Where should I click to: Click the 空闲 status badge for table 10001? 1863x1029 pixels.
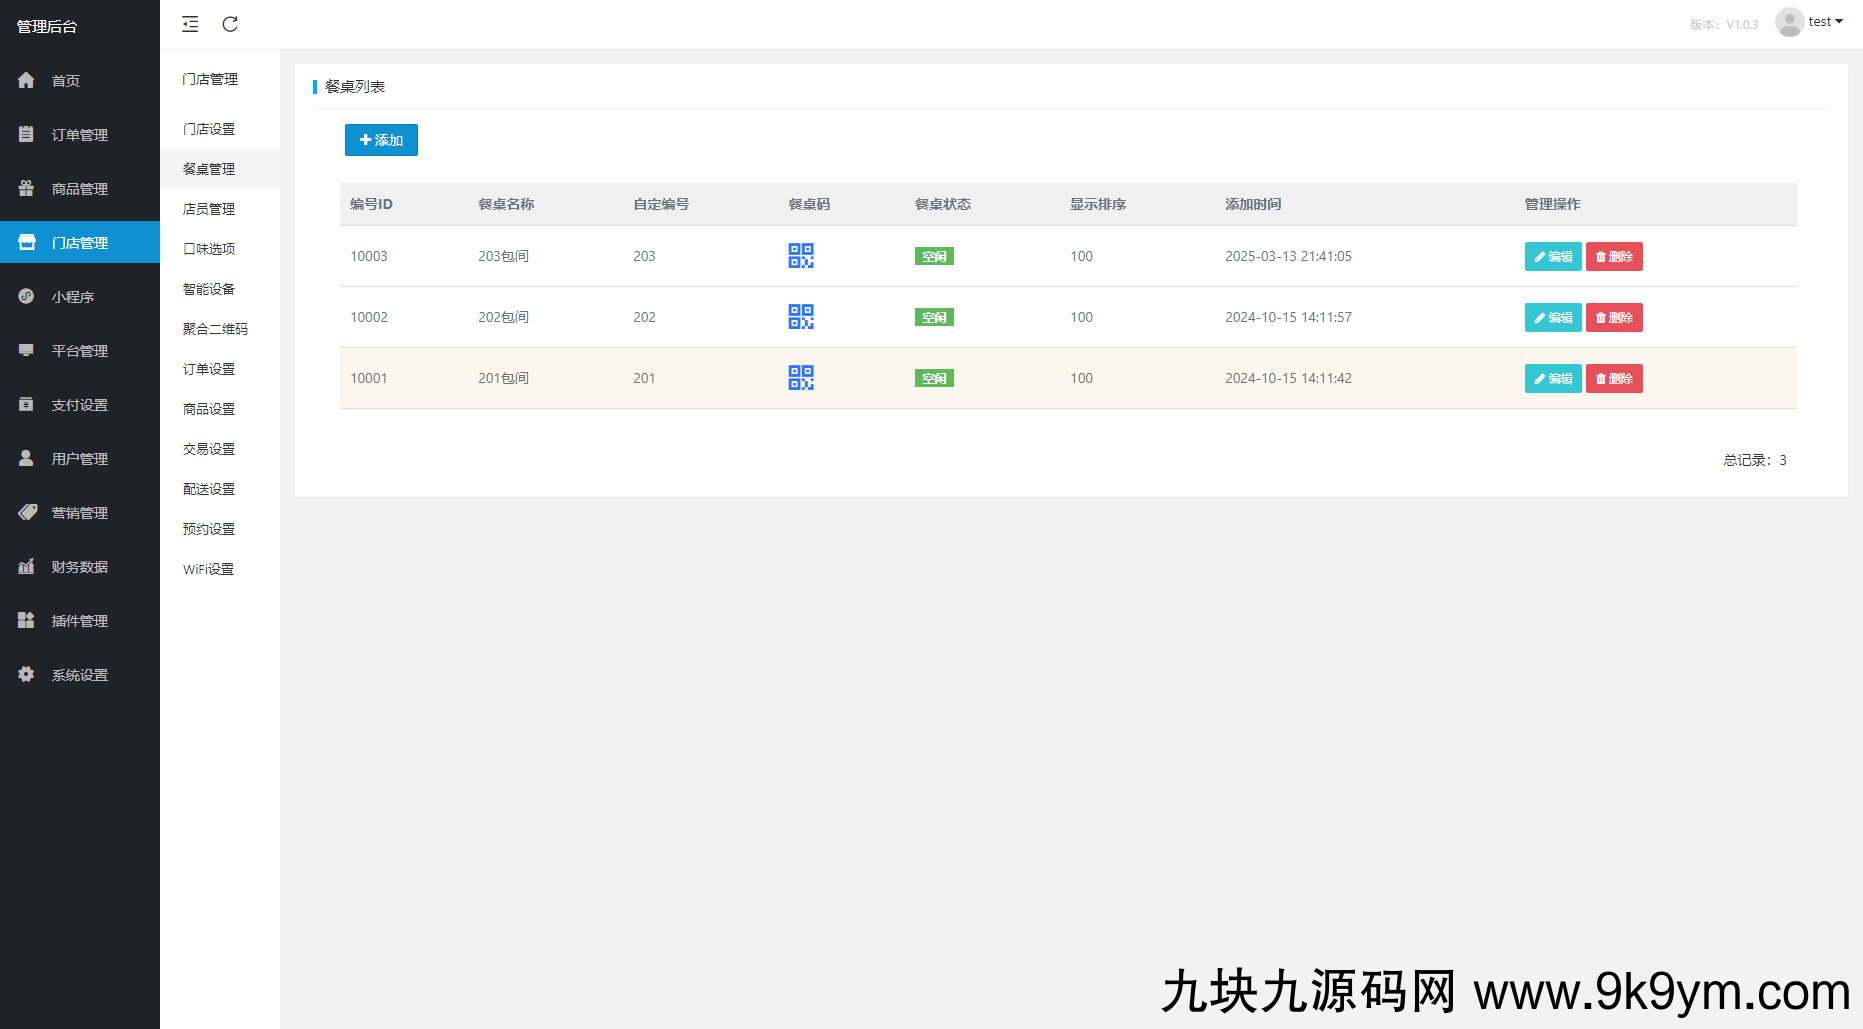(x=934, y=379)
